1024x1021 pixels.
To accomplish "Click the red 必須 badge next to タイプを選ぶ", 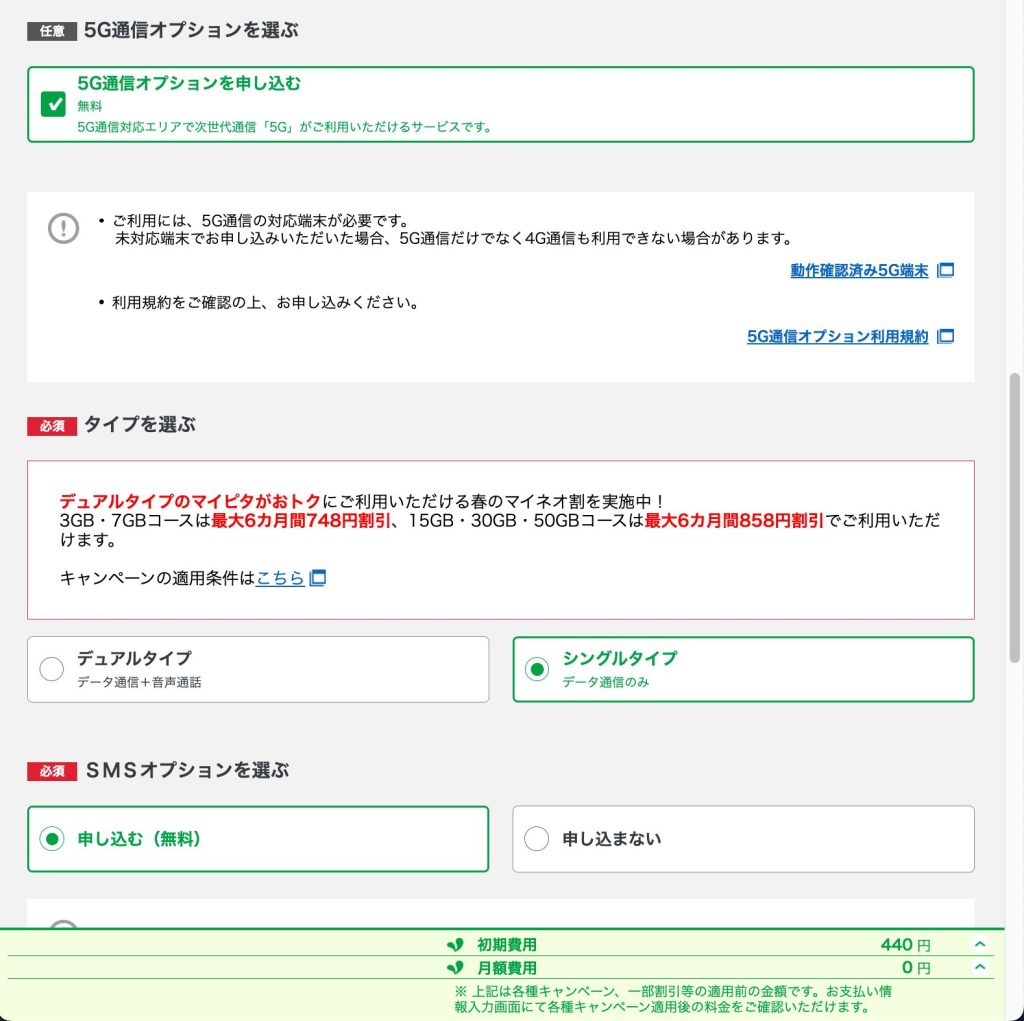I will (x=51, y=426).
